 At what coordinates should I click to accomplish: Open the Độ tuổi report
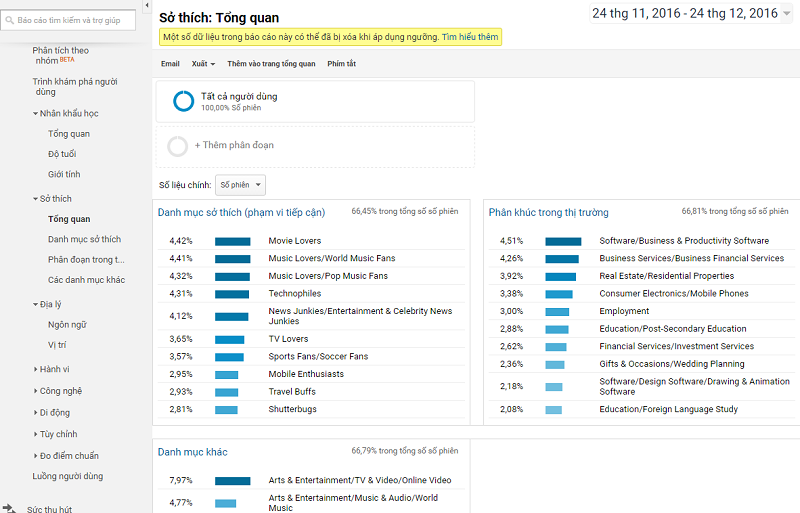62,154
